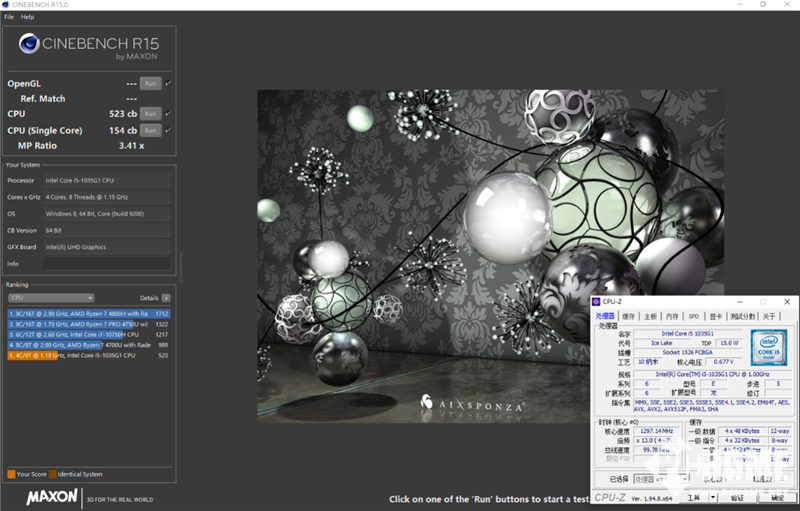Toggle the CPU test checkmark
The width and height of the screenshot is (800, 511).
tap(168, 113)
